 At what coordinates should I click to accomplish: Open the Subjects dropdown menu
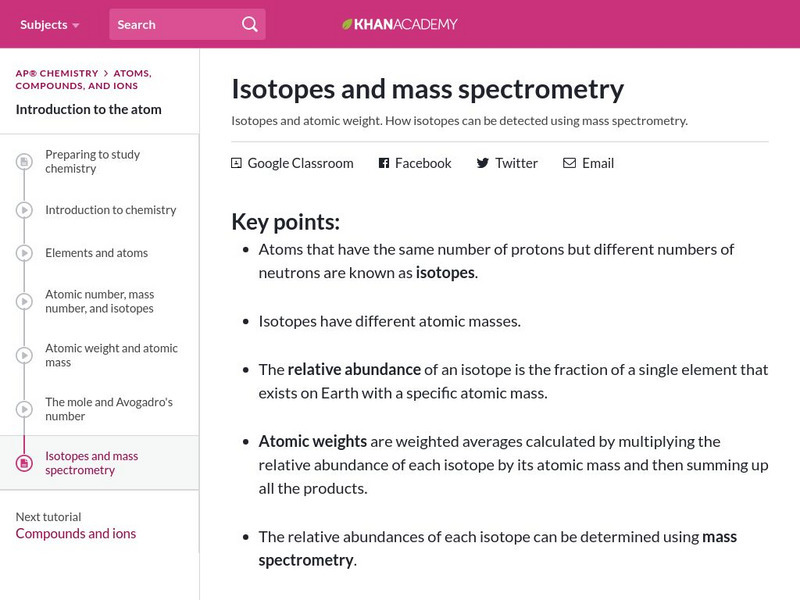(x=50, y=24)
